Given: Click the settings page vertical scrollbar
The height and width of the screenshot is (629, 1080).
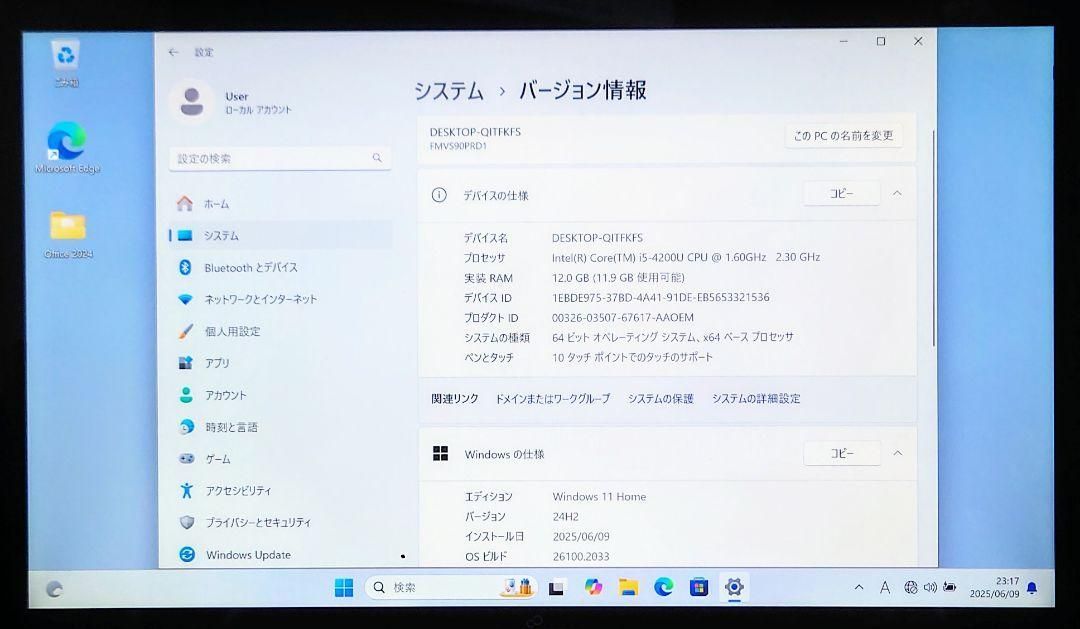Looking at the screenshot, I should 933,238.
